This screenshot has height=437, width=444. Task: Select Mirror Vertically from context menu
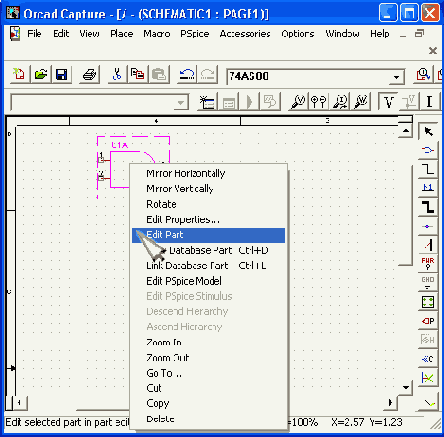point(208,189)
